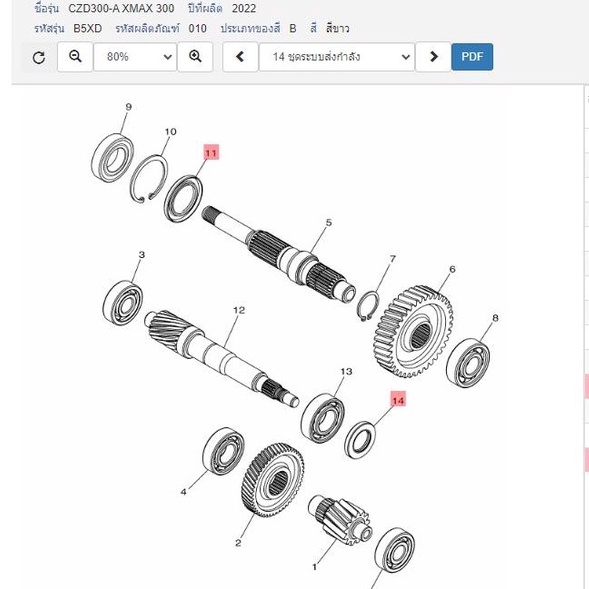Click part number 9 bearing label
This screenshot has height=589, width=589.
(128, 107)
